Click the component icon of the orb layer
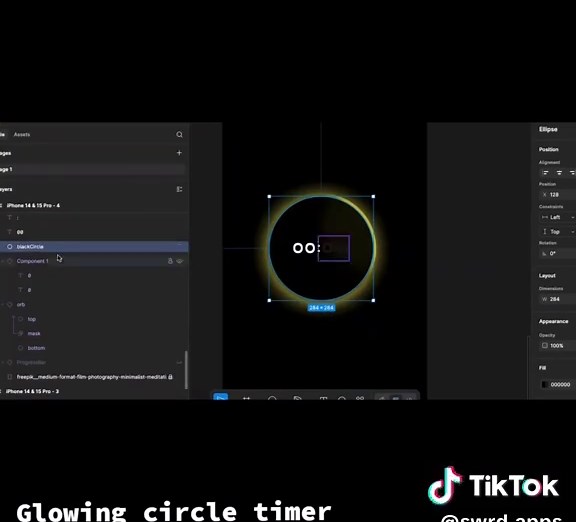576x522 pixels. [10, 305]
